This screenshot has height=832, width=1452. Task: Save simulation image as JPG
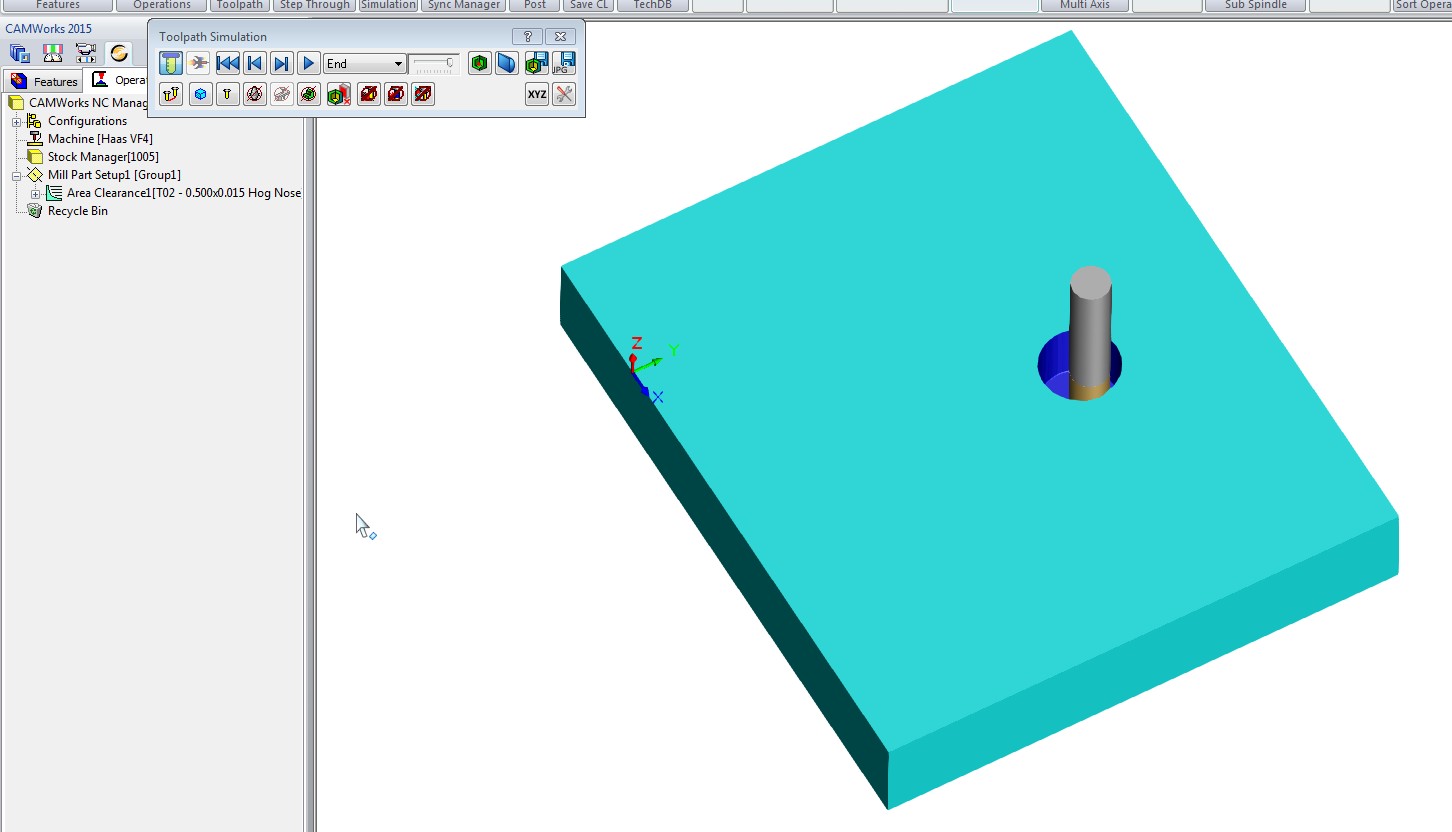pyautogui.click(x=563, y=64)
